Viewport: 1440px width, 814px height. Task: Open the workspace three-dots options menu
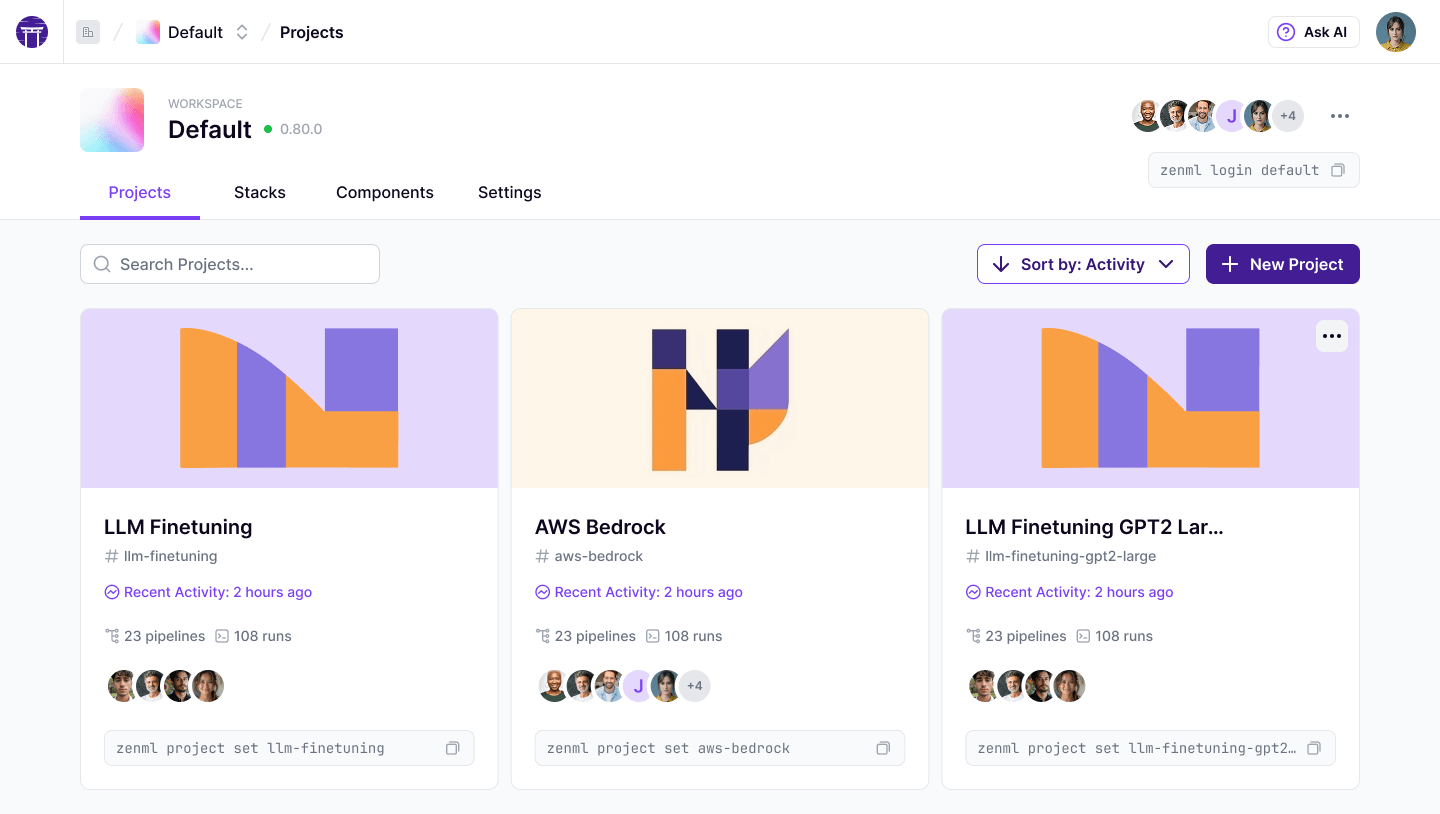tap(1340, 116)
